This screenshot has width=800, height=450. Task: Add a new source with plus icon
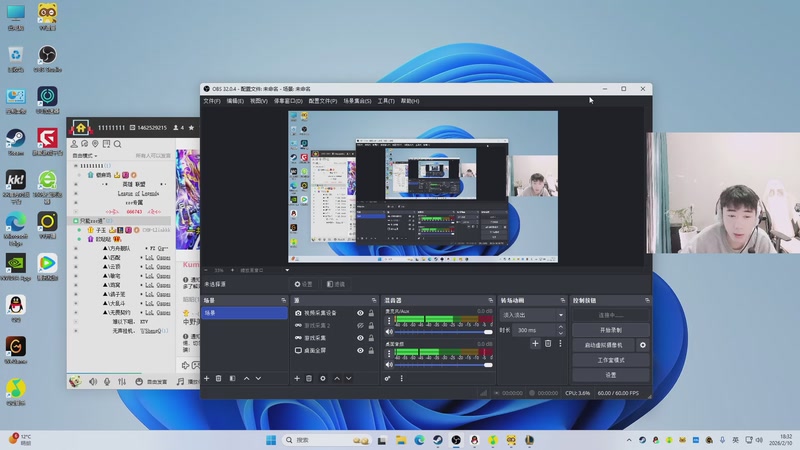296,378
